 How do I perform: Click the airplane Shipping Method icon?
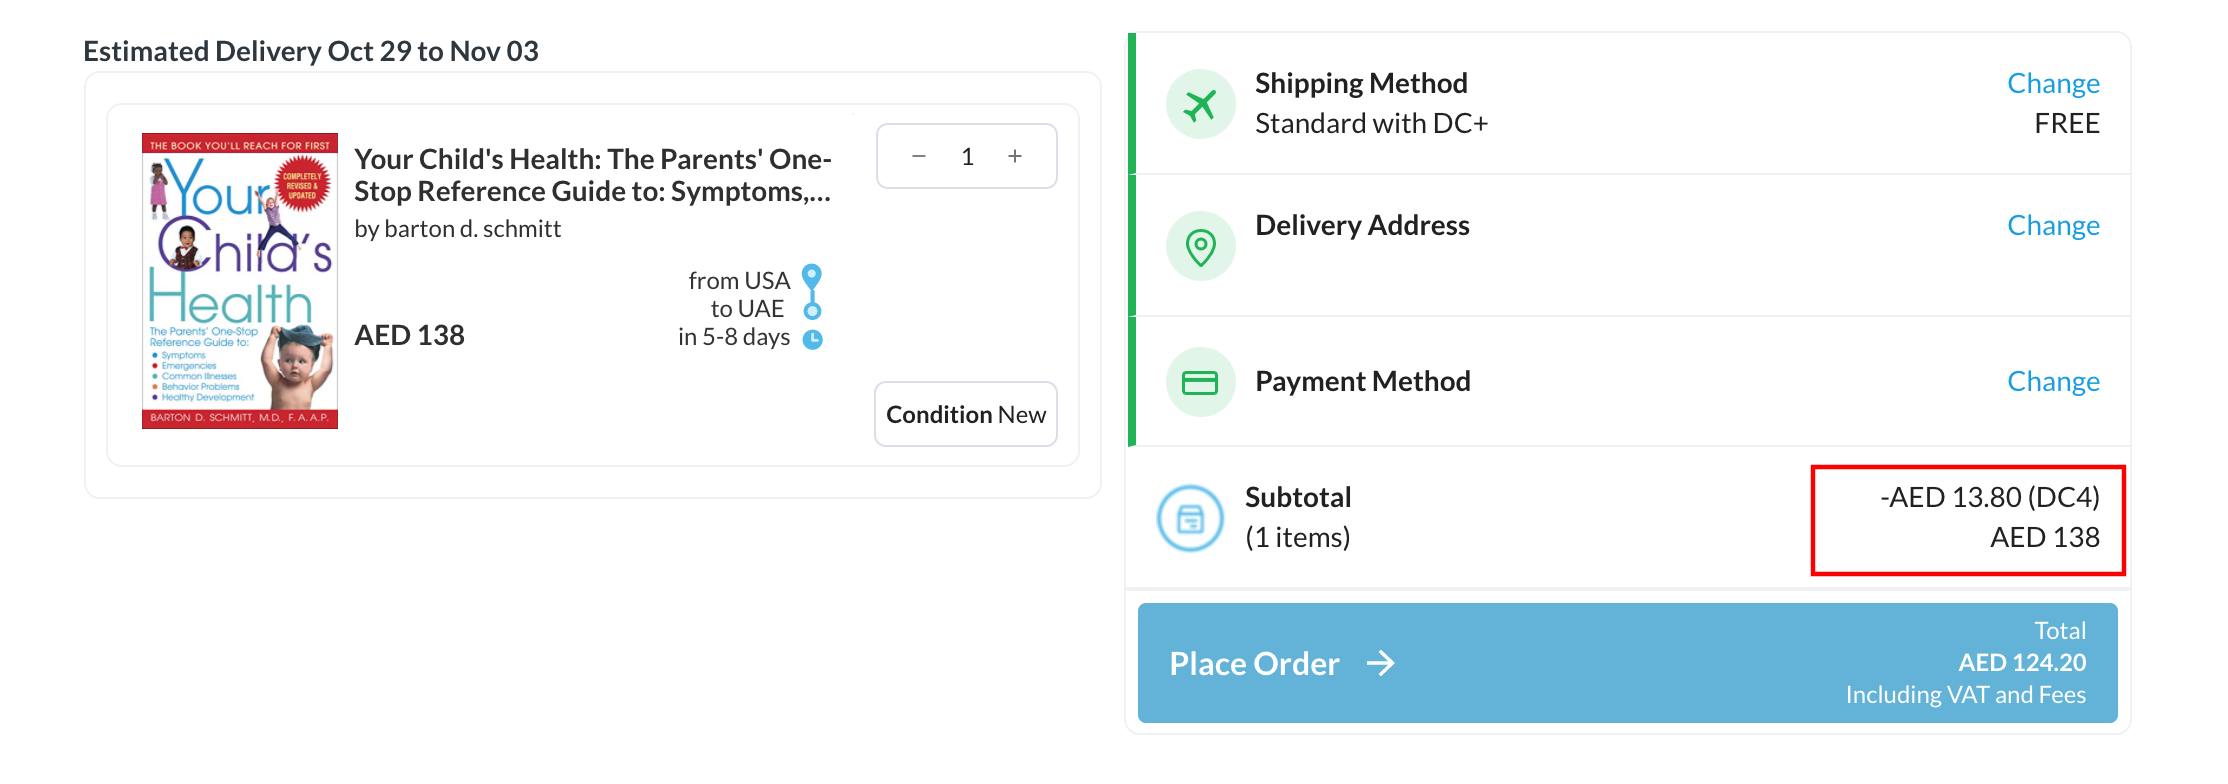coord(1200,104)
